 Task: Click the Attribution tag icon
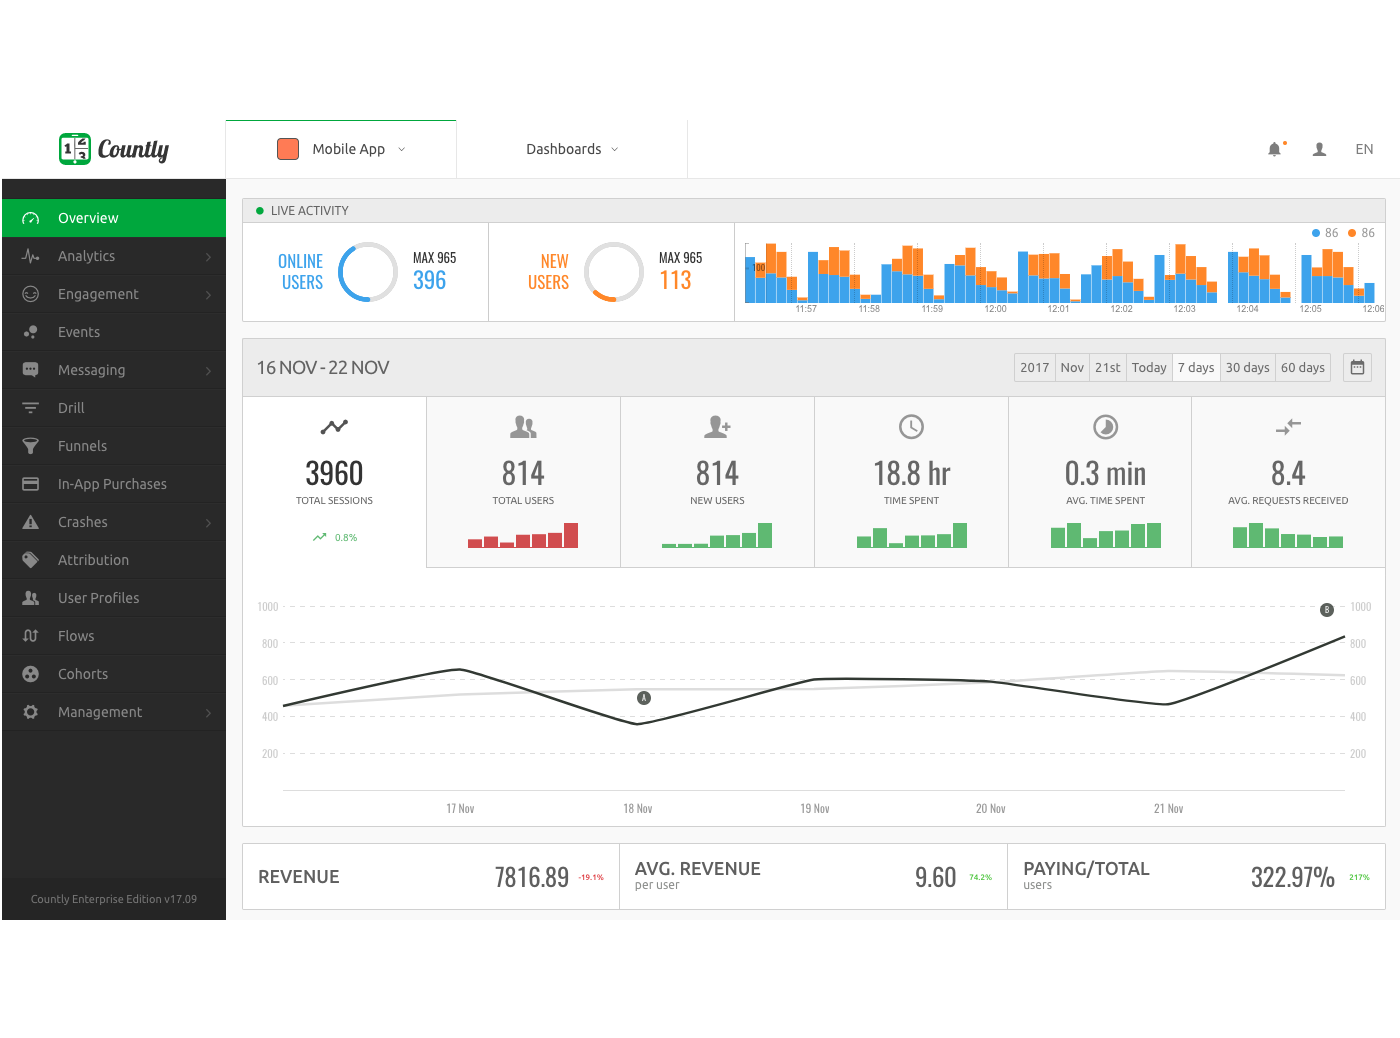31,560
